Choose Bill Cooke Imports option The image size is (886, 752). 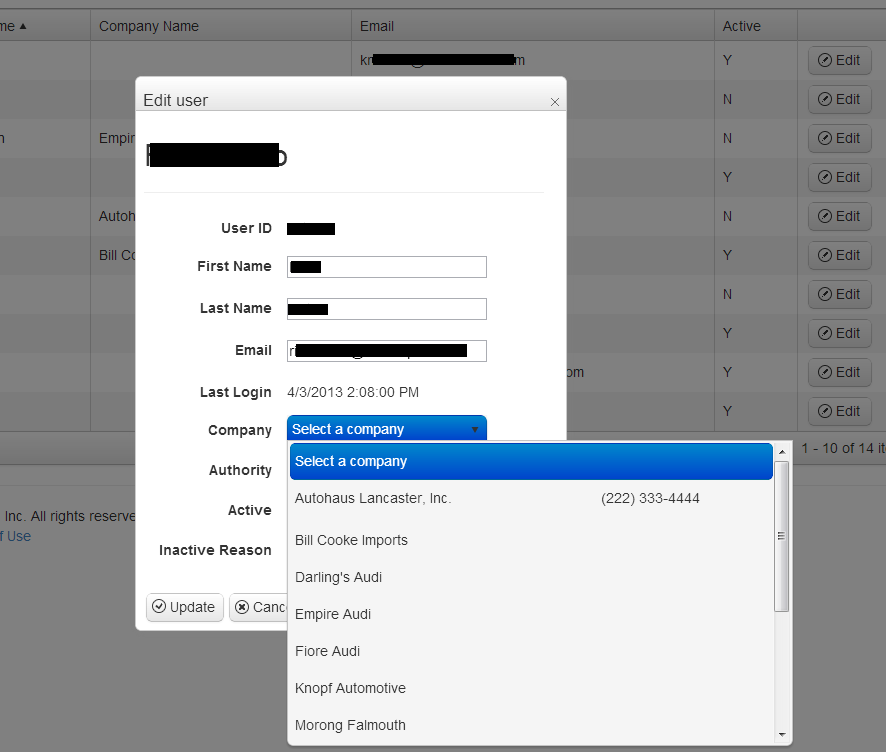coord(531,540)
